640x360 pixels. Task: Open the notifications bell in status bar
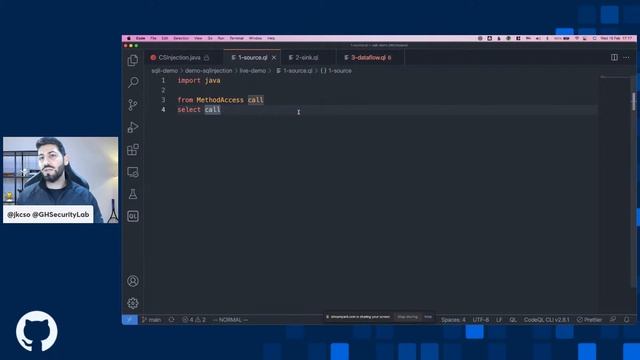point(627,320)
